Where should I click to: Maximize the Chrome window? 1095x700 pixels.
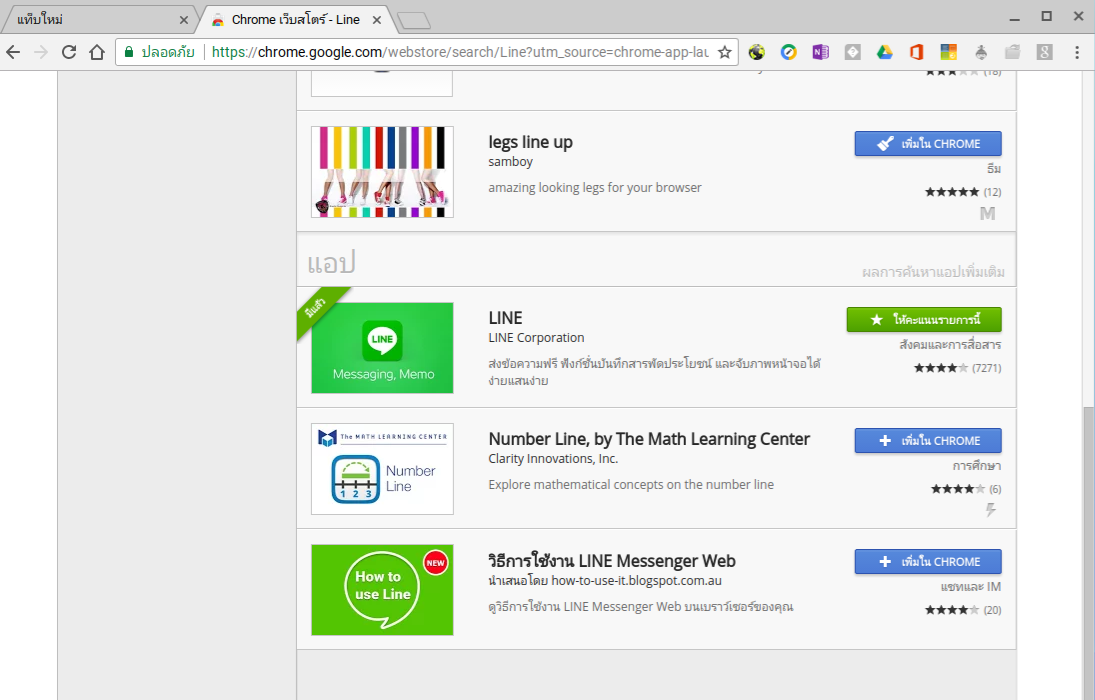[1046, 16]
